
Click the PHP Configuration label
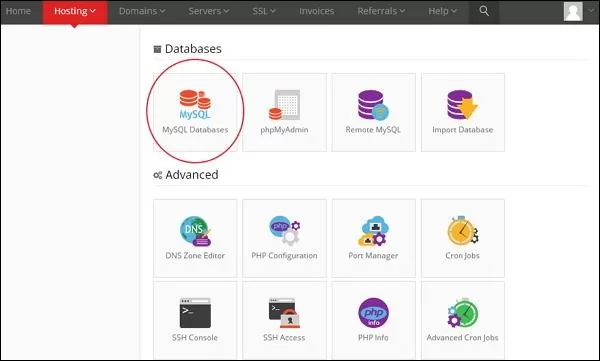pyautogui.click(x=284, y=255)
